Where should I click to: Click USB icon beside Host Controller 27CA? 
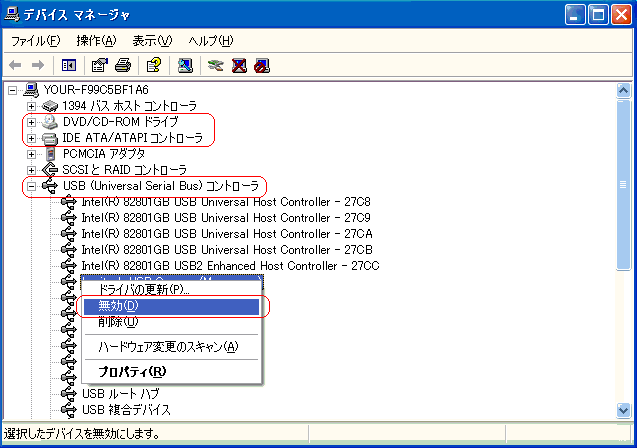point(69,234)
